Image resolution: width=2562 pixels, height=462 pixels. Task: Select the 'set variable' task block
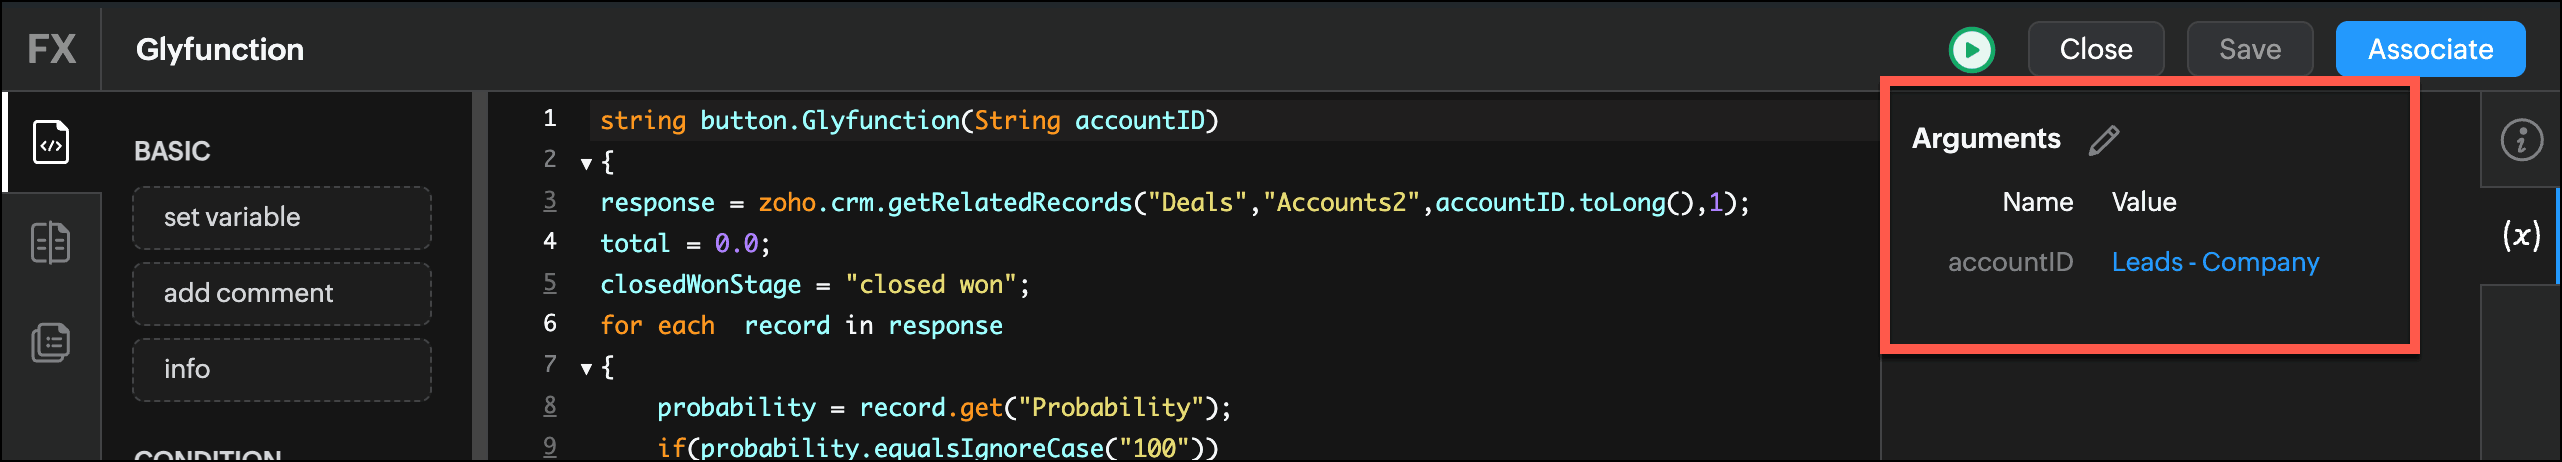282,217
